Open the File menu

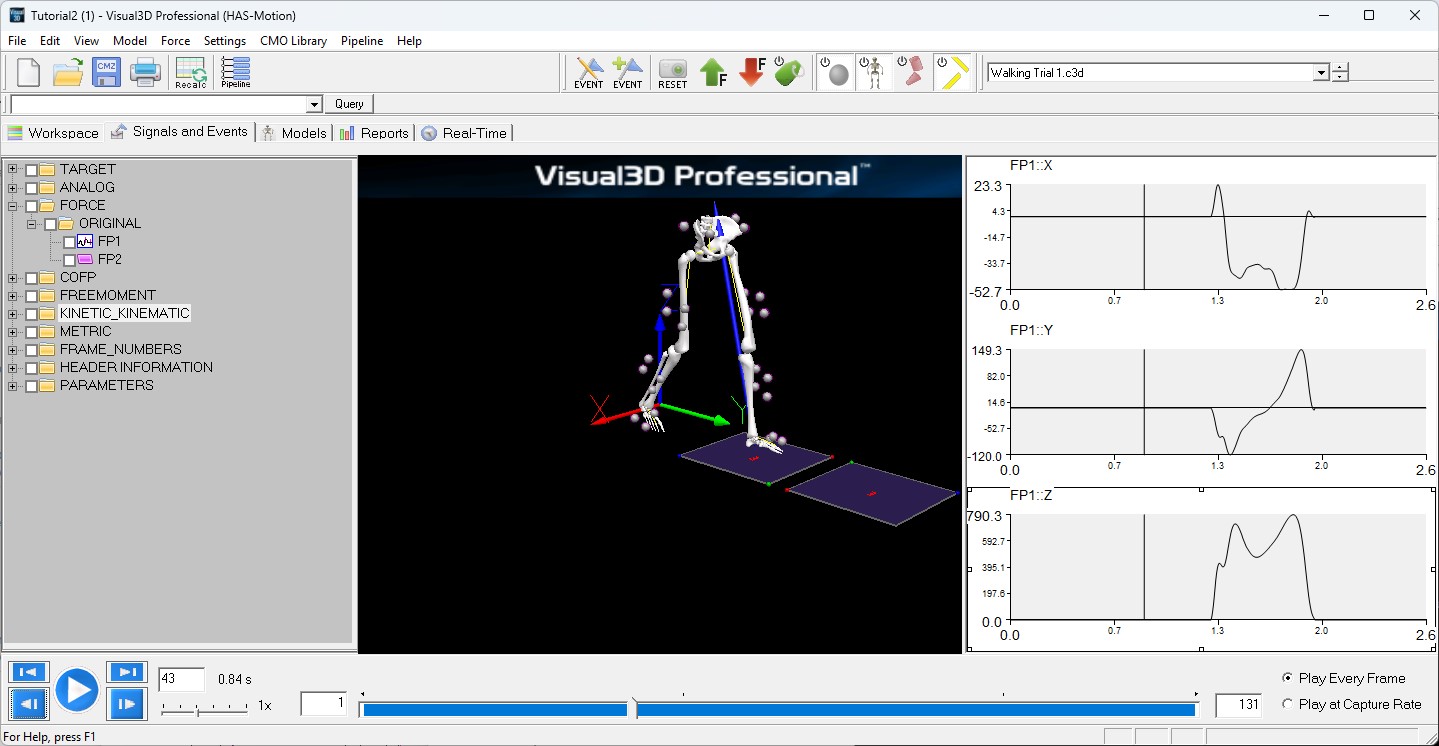coord(17,41)
